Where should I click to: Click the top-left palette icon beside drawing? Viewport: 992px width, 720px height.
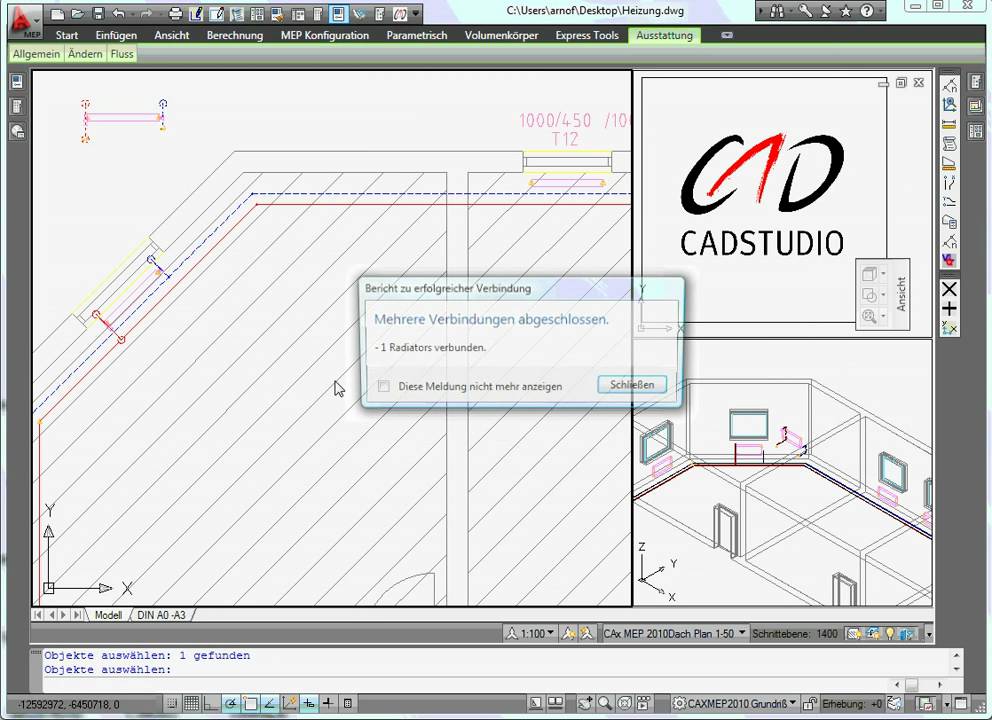tap(17, 82)
